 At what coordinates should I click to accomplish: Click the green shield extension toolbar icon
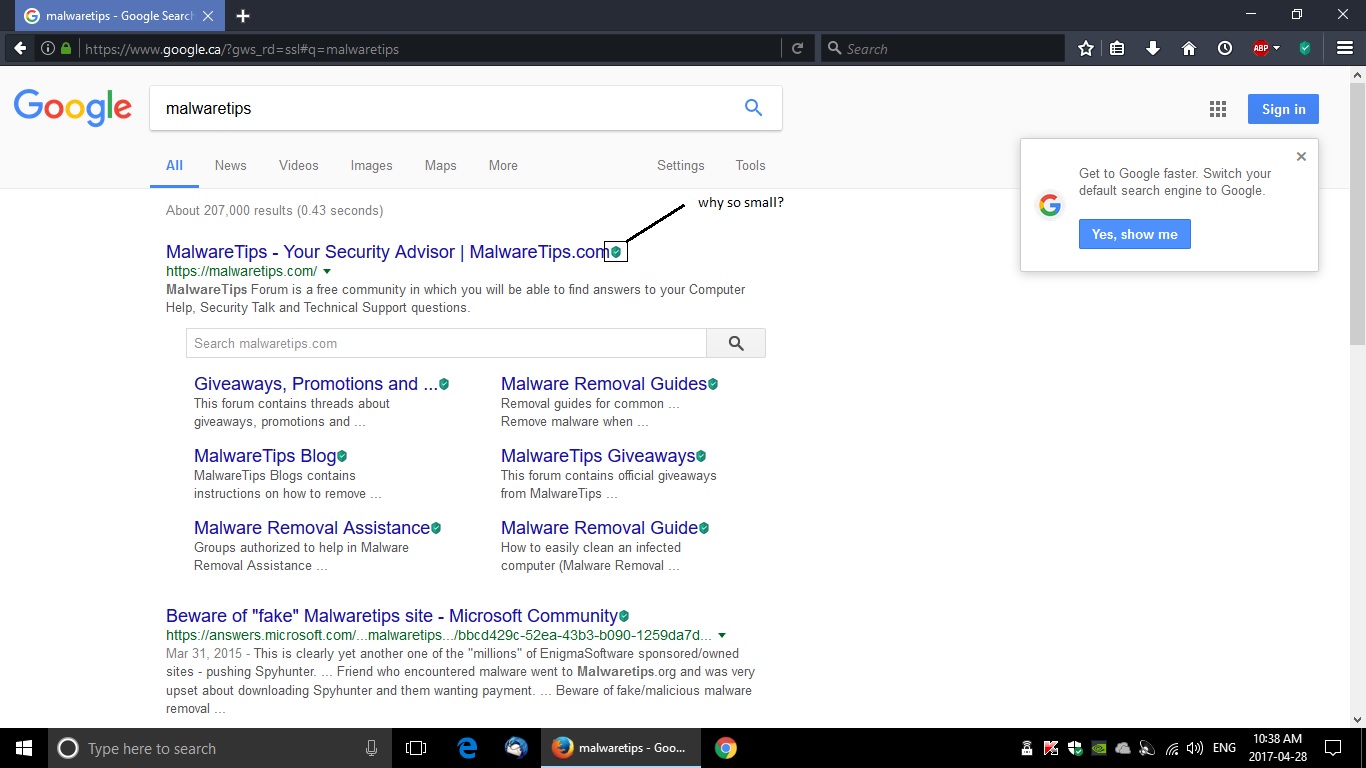[x=1305, y=48]
